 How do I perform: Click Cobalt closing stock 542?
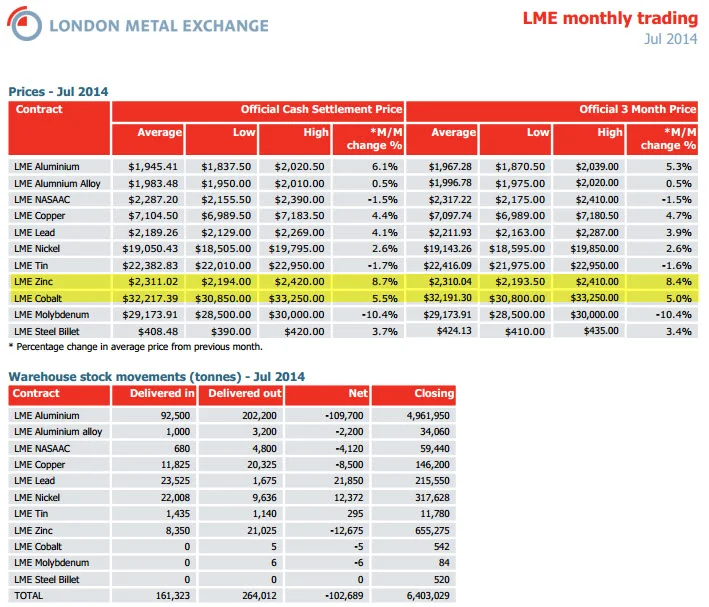[442, 547]
